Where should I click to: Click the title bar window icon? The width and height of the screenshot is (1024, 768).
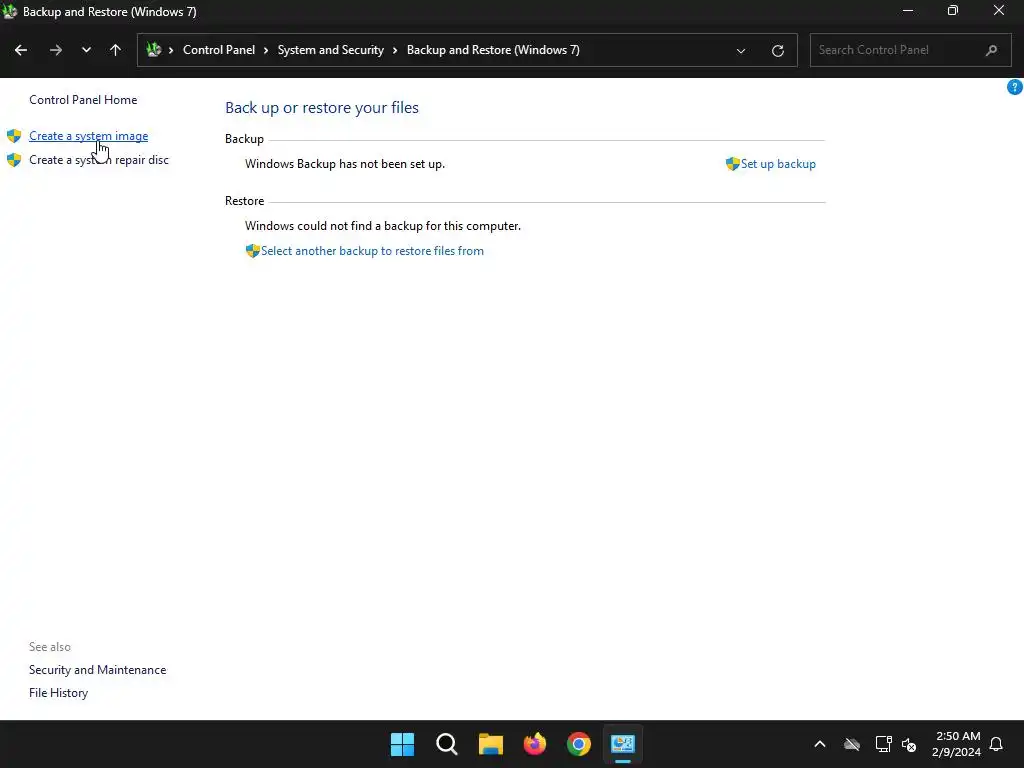point(10,11)
